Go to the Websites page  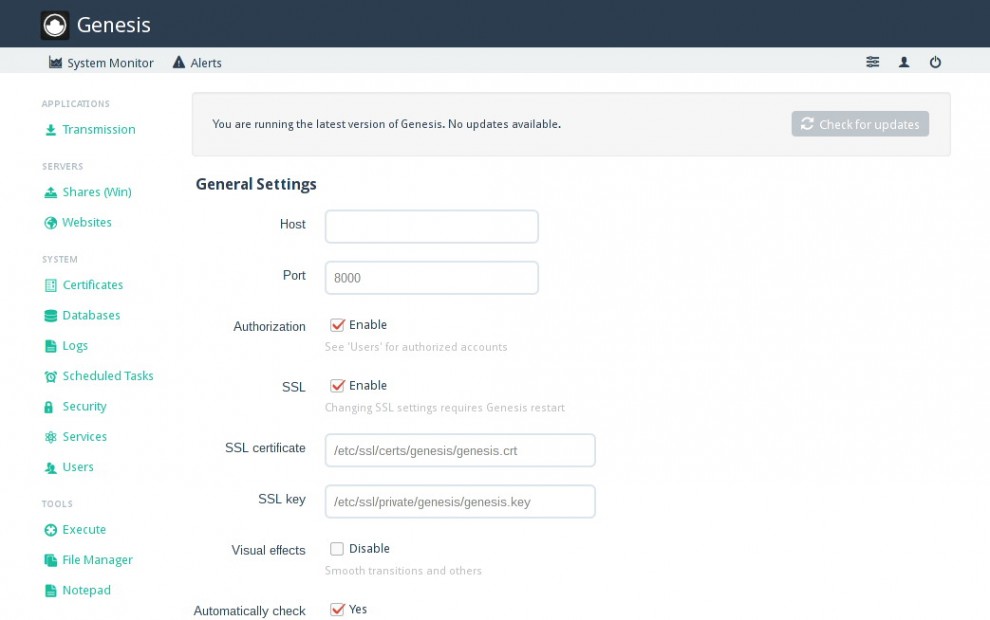click(x=78, y=222)
